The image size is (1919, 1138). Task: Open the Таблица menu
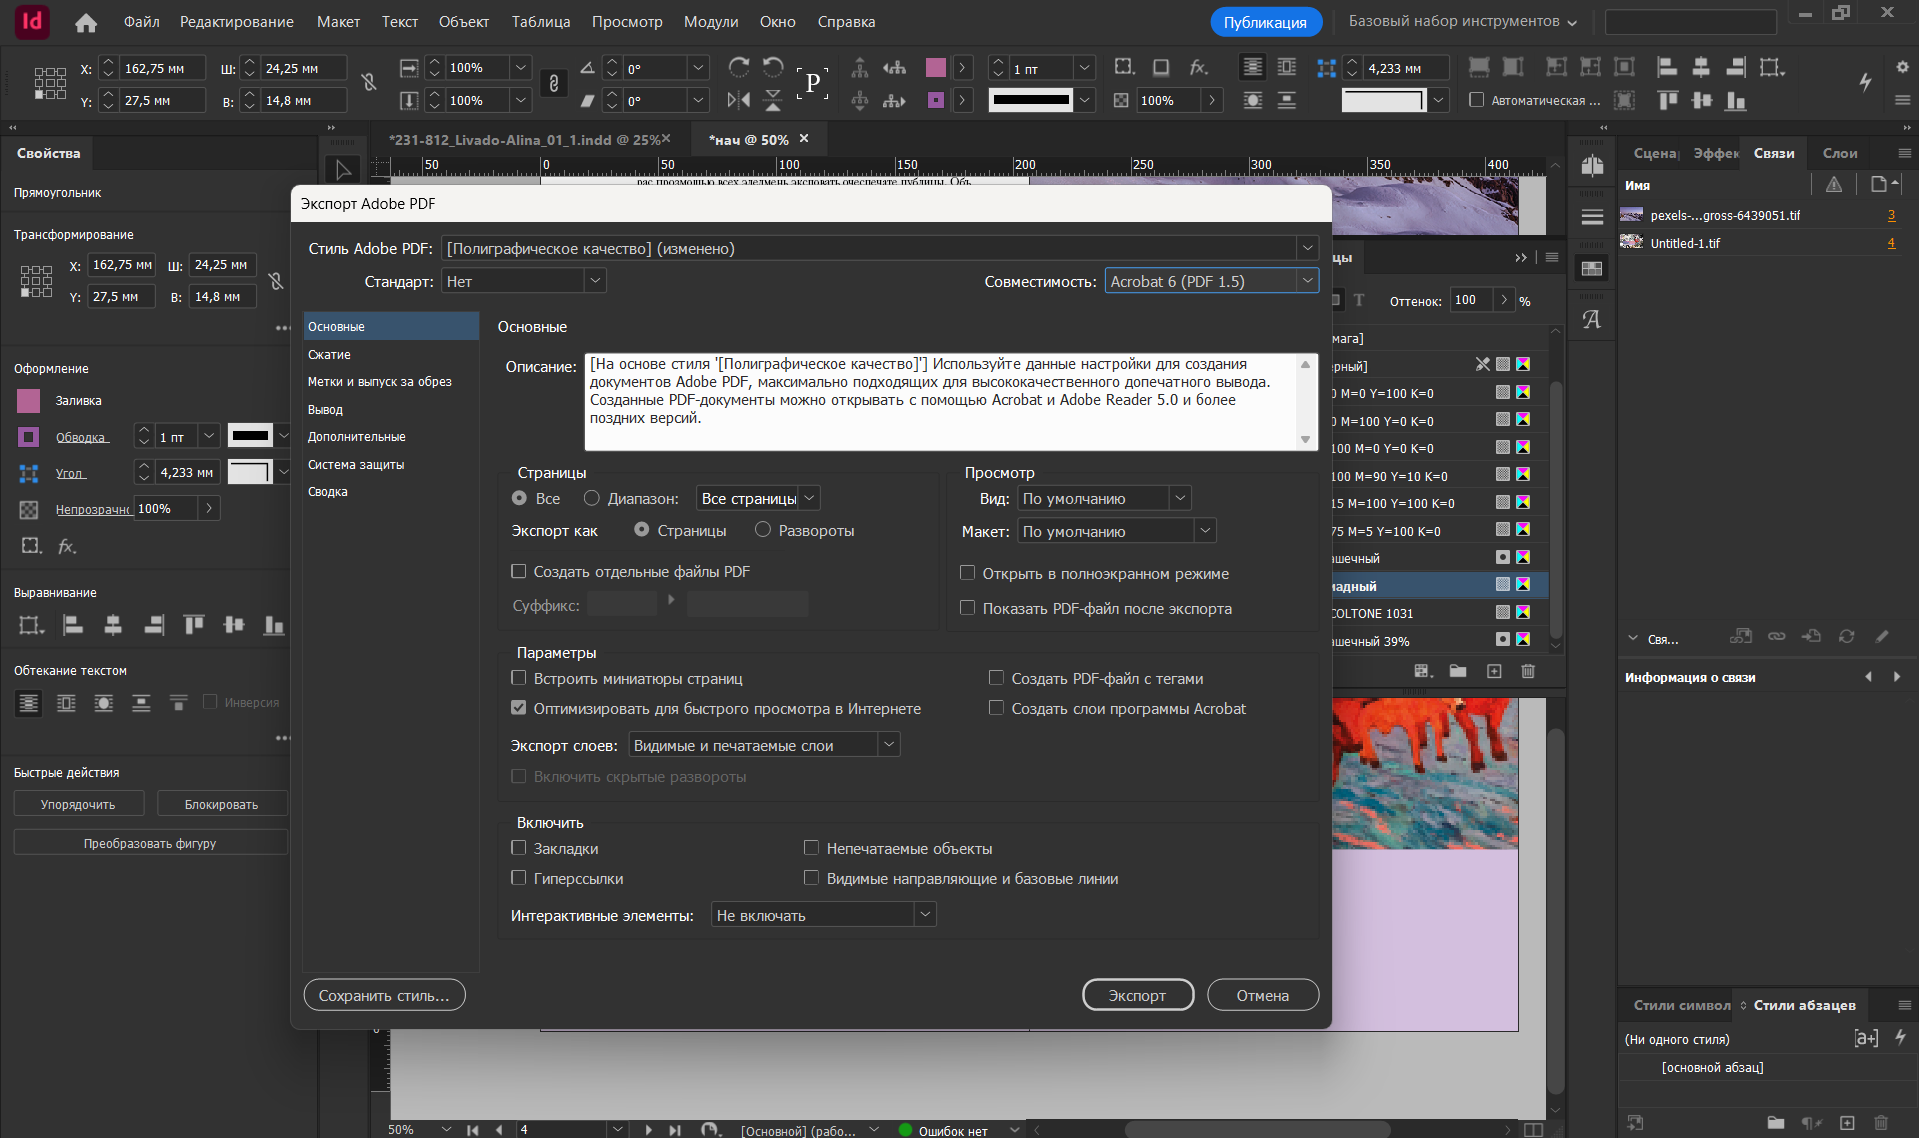coord(541,21)
